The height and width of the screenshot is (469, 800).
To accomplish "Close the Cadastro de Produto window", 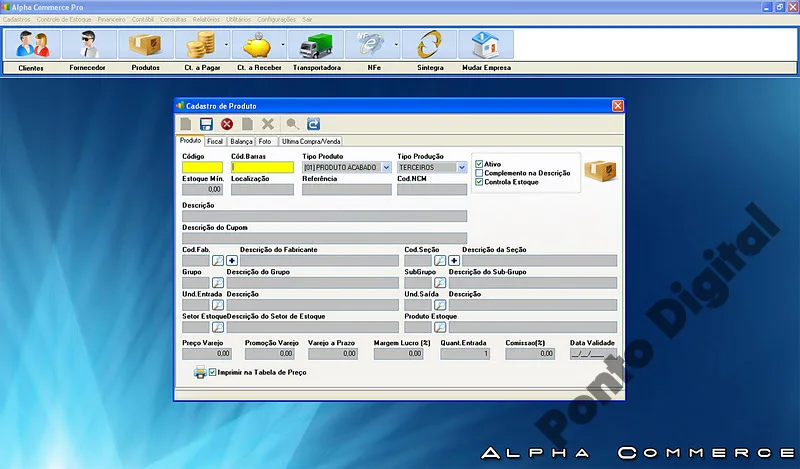I will (x=617, y=106).
